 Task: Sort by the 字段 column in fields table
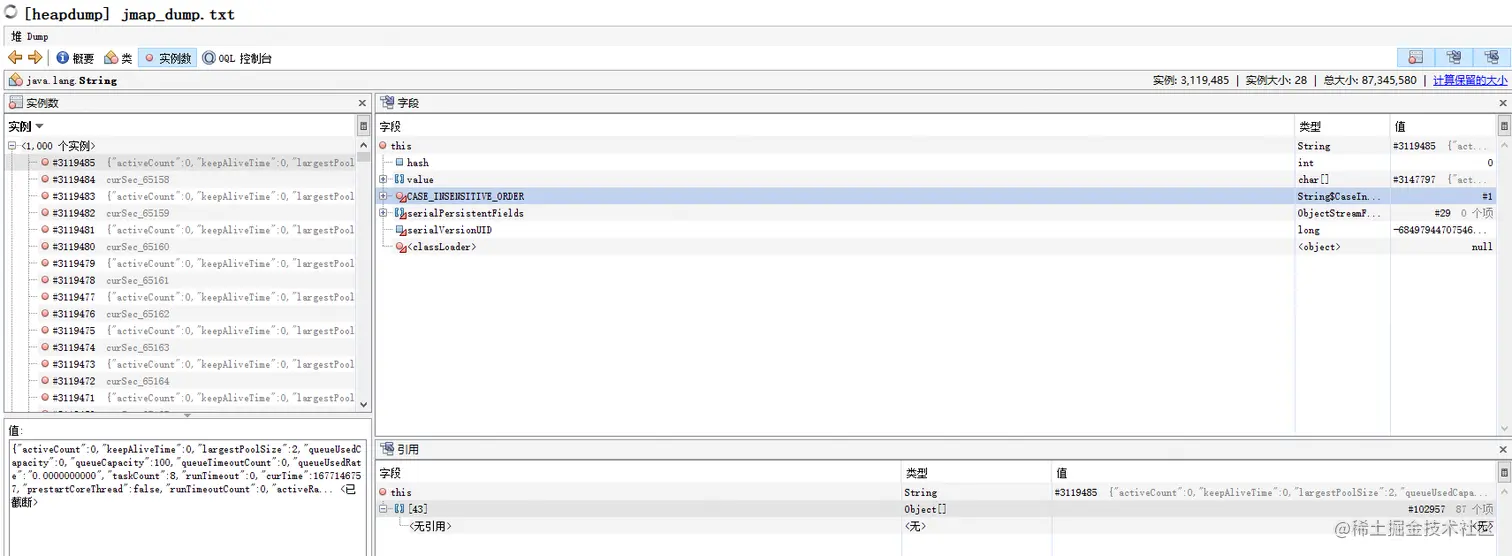click(835, 127)
